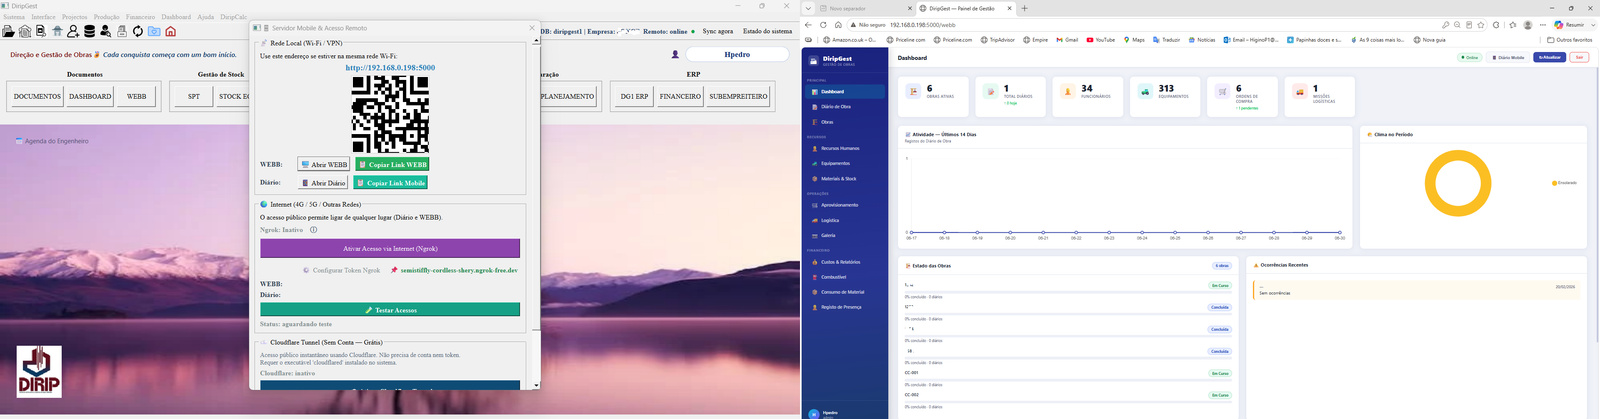Open Missões Logísticas stat card
1600x419 pixels.
(x=1318, y=97)
